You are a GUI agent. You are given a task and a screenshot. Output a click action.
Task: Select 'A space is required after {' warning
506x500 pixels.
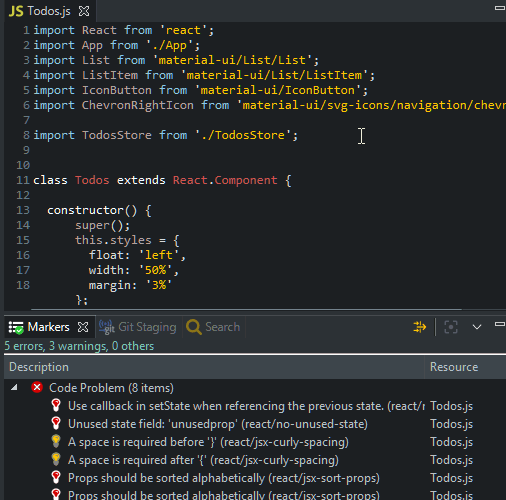(x=203, y=460)
